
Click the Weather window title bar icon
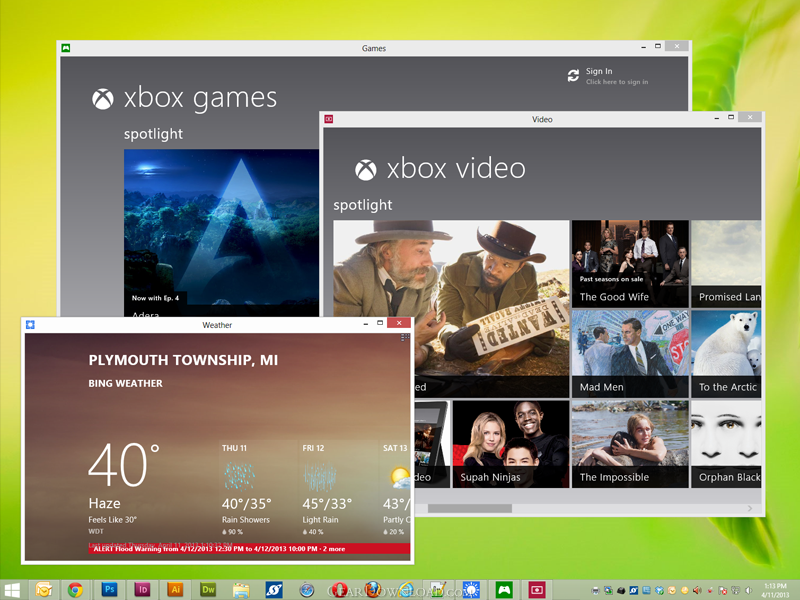coord(30,324)
